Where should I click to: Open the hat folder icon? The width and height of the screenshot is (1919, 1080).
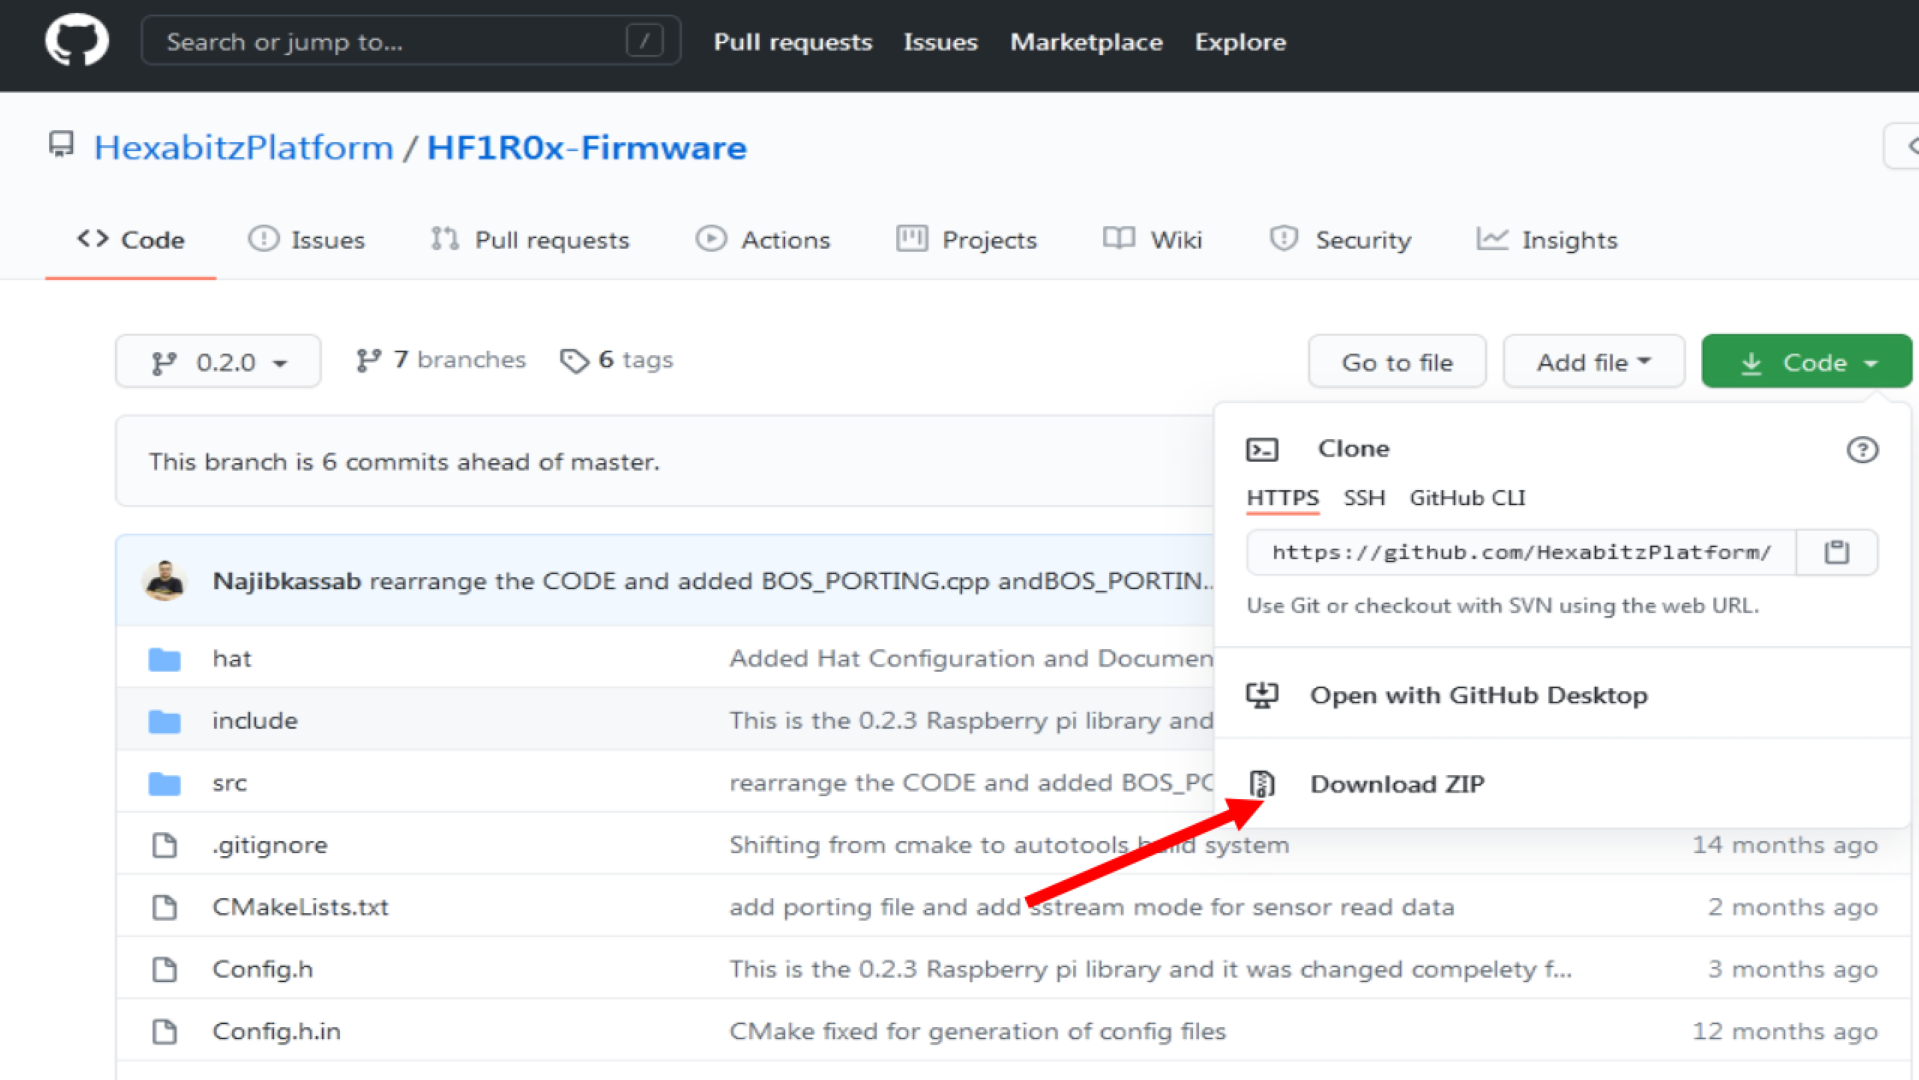[164, 658]
